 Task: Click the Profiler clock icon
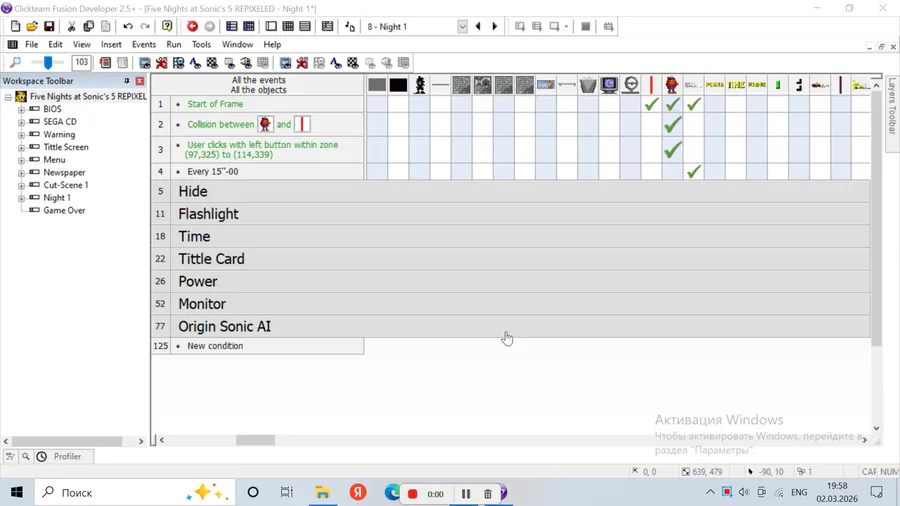(42, 457)
